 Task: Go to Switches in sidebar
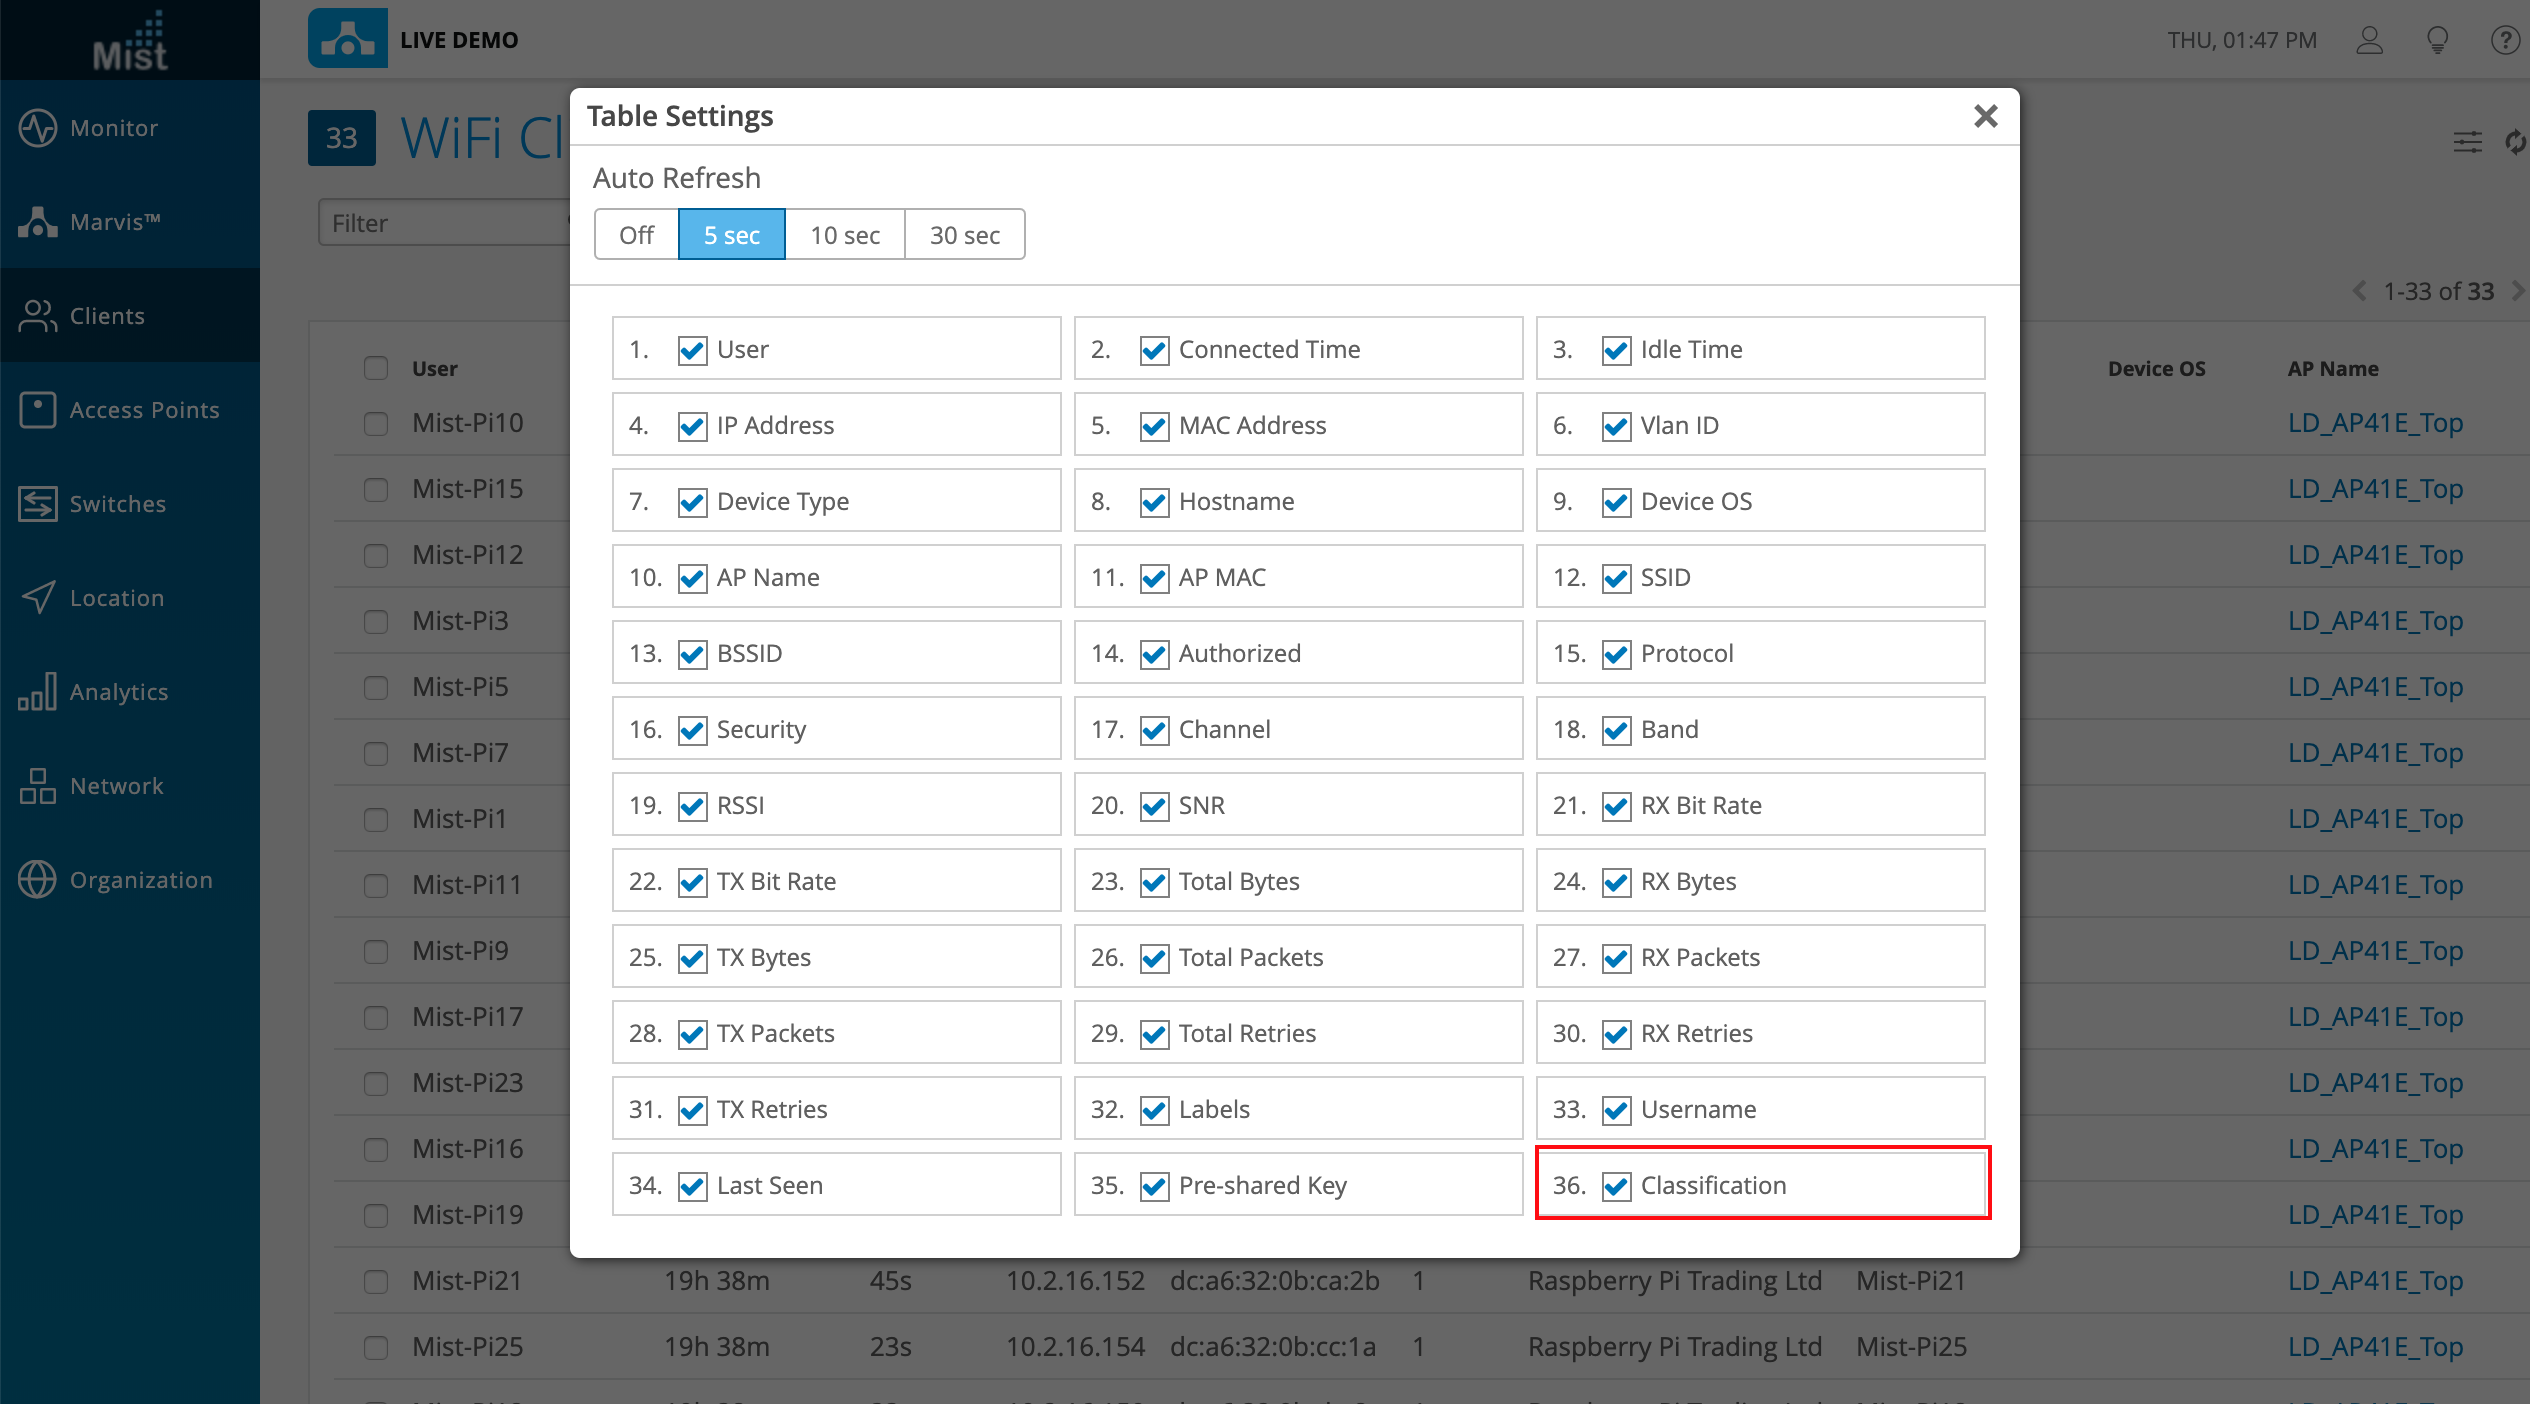tap(38, 504)
